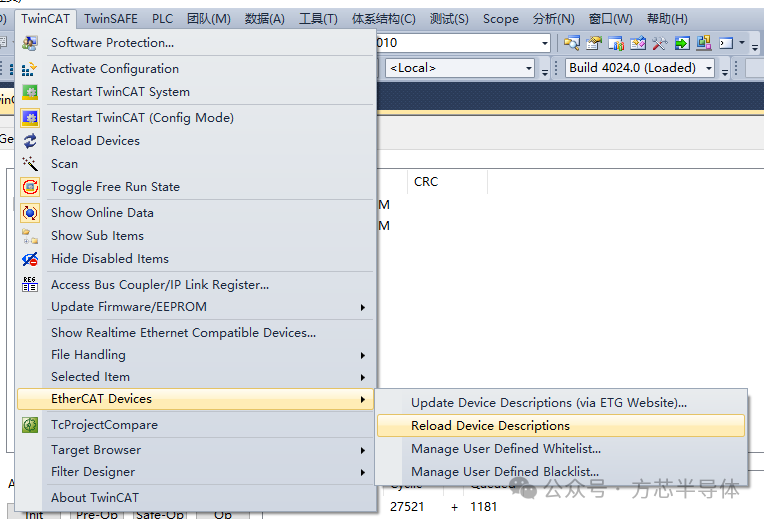Open the PLC menu
The image size is (764, 519).
click(x=162, y=19)
